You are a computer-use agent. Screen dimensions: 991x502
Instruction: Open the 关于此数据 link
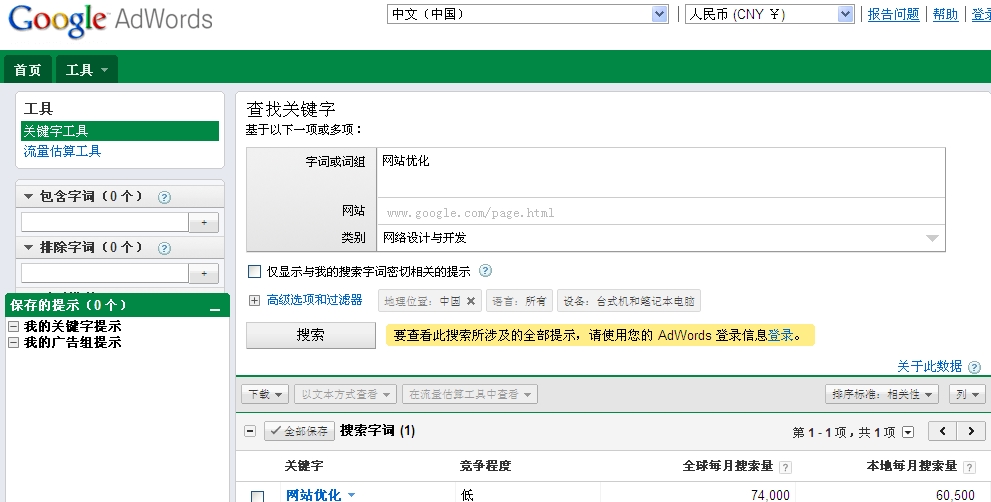coord(930,366)
